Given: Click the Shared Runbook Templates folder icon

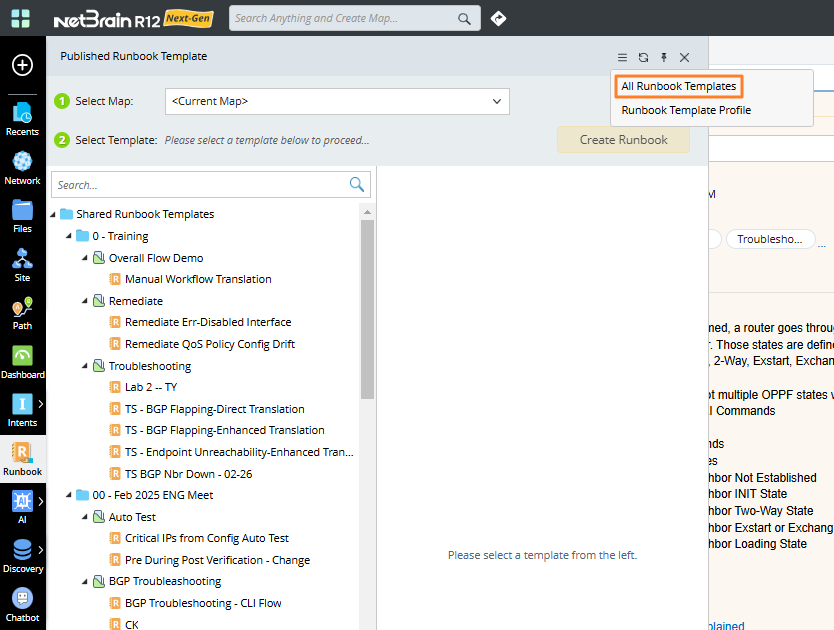Looking at the screenshot, I should click(x=66, y=214).
